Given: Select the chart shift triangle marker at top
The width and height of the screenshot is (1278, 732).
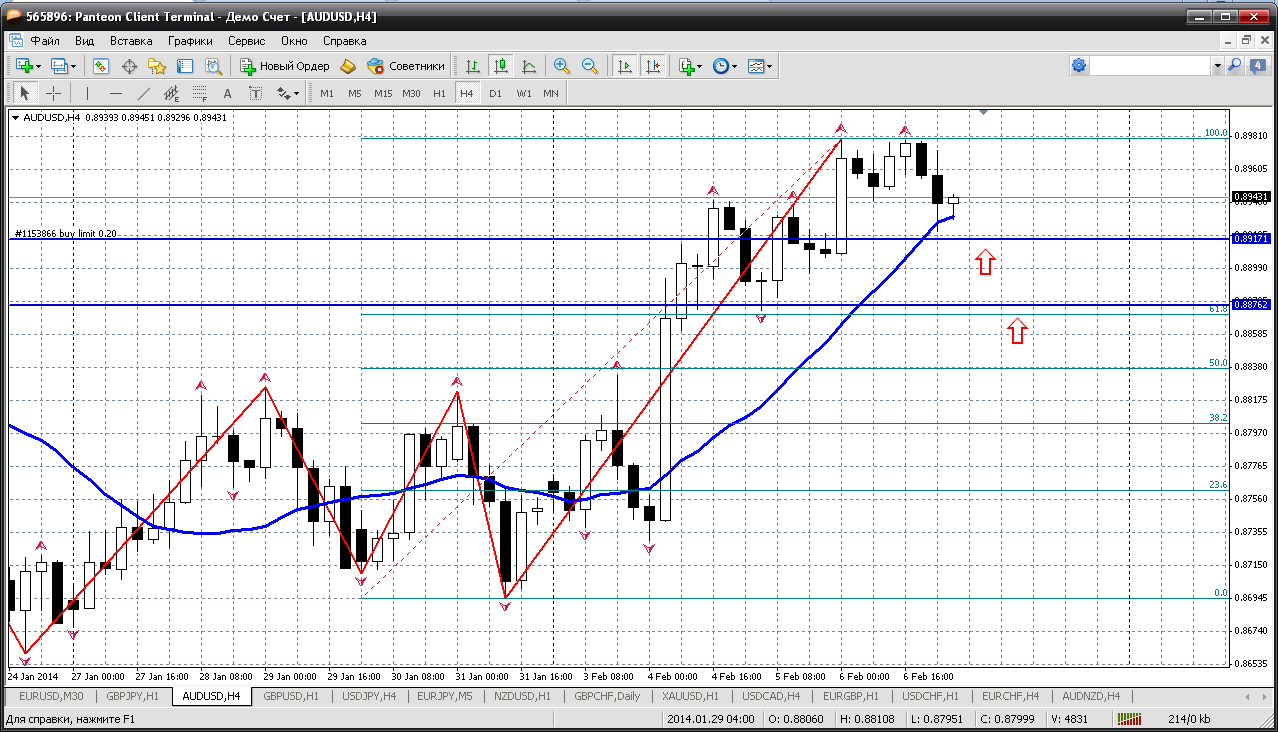Looking at the screenshot, I should pos(984,112).
